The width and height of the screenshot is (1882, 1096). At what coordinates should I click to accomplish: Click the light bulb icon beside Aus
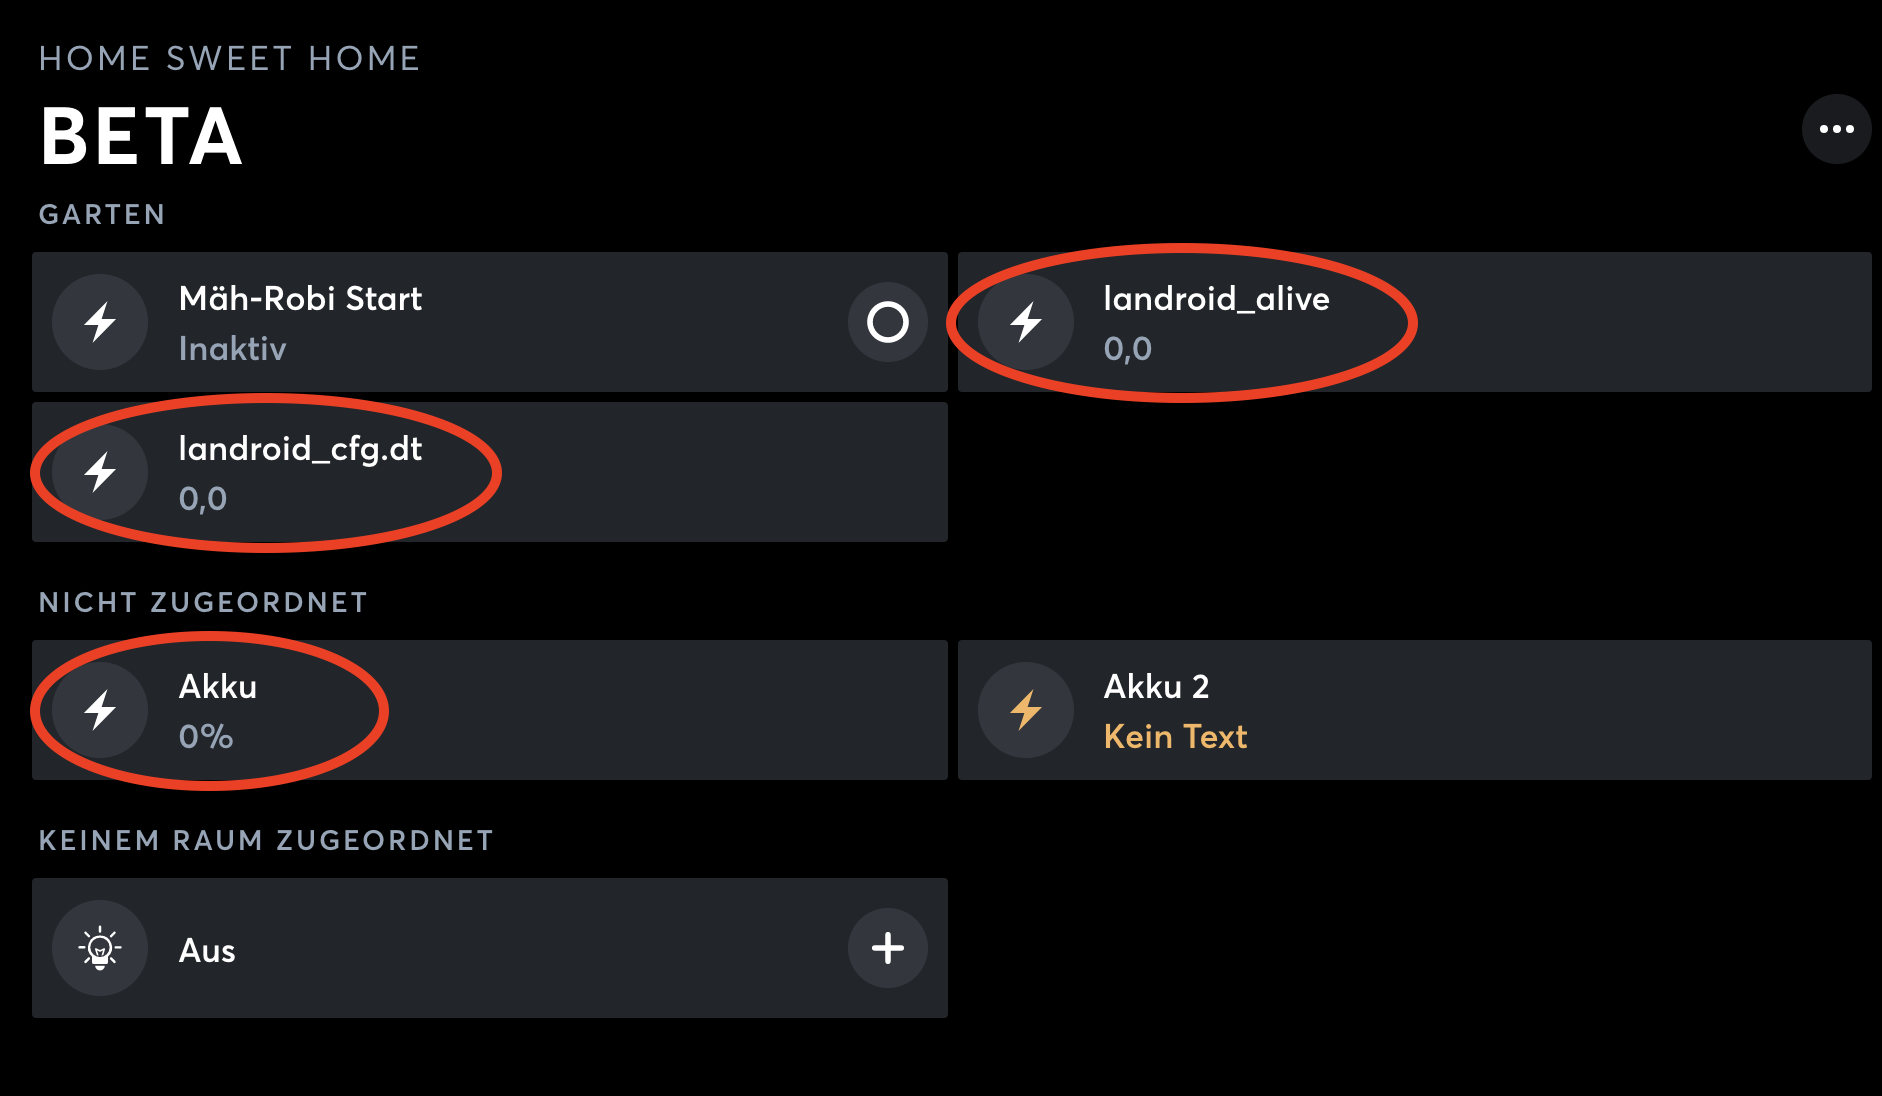click(100, 948)
